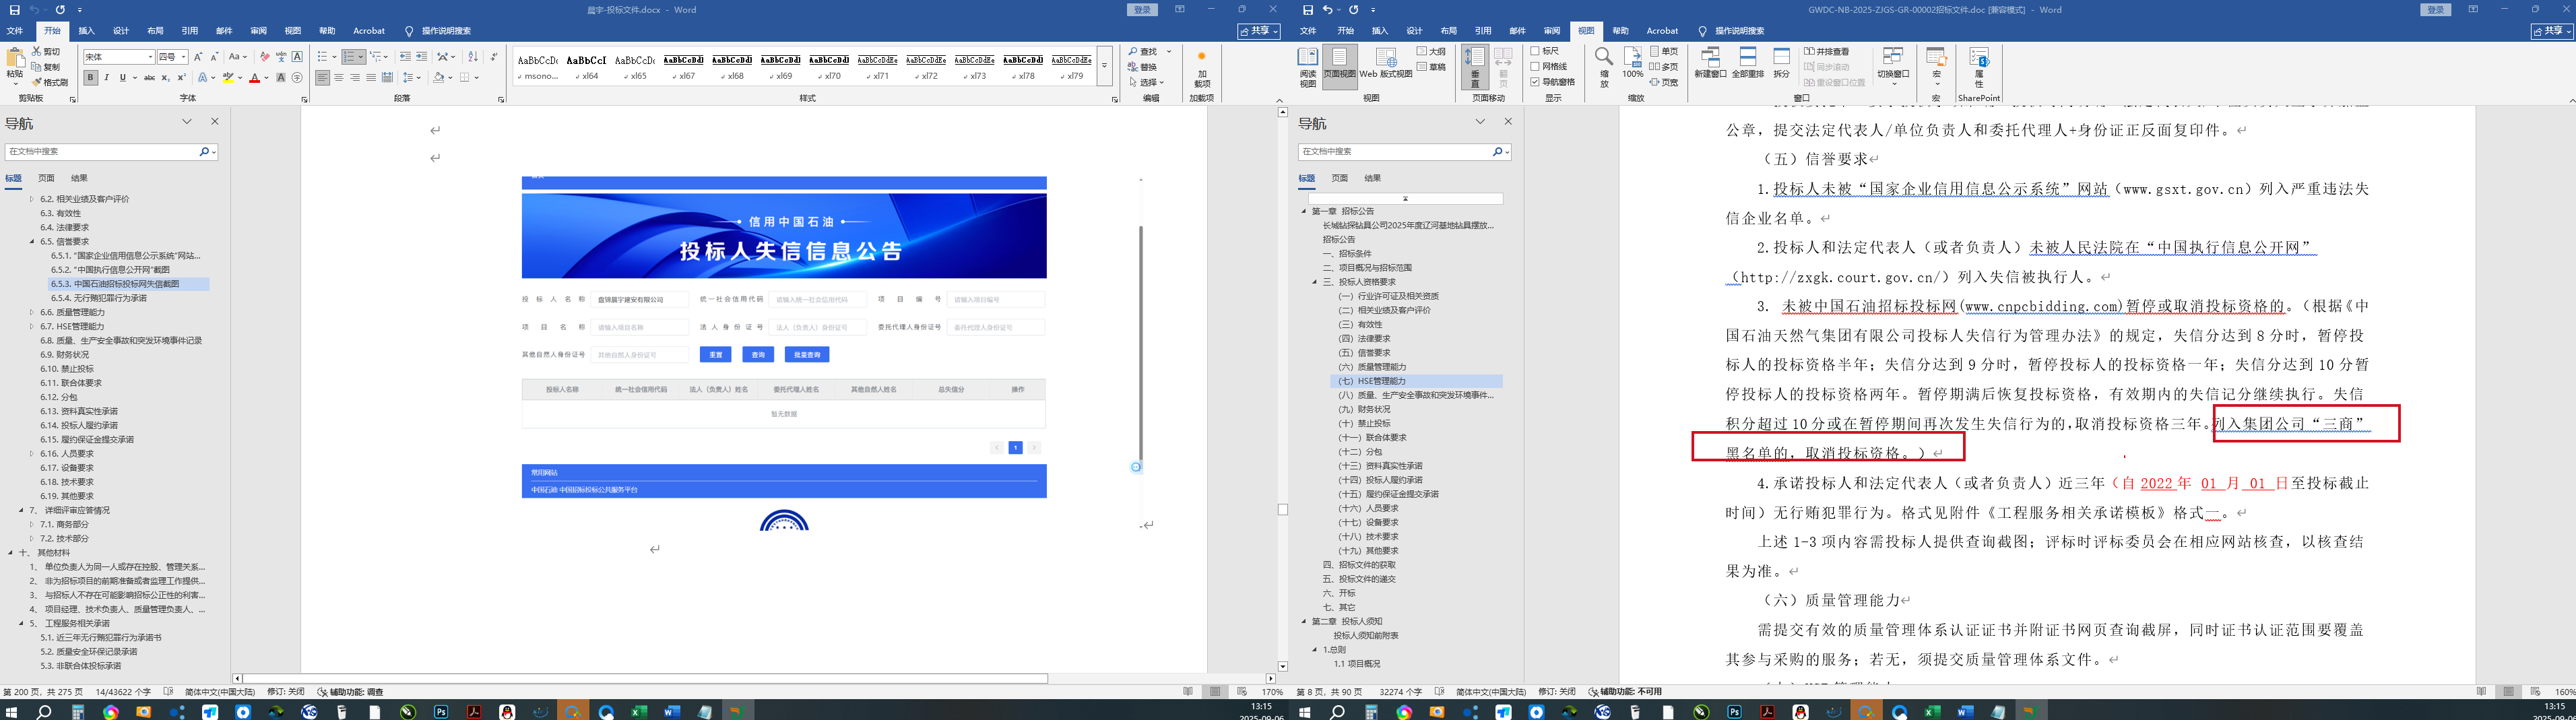The width and height of the screenshot is (2576, 720).
Task: Undo last action in right Word window
Action: 1328,10
